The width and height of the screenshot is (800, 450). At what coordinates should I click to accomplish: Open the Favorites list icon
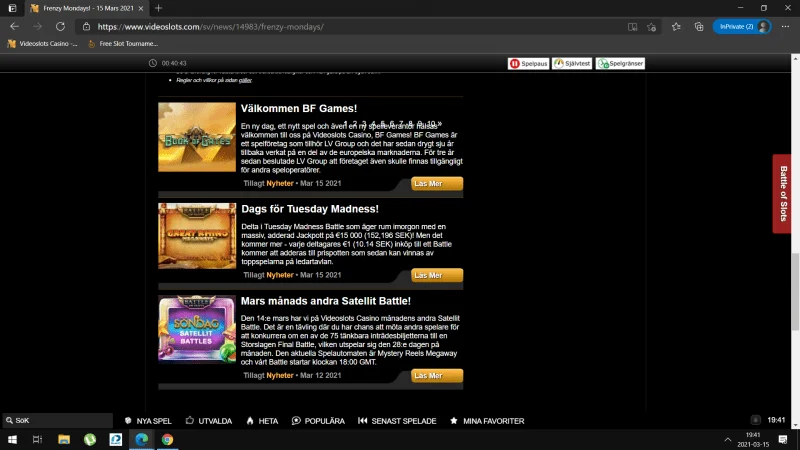[x=676, y=27]
